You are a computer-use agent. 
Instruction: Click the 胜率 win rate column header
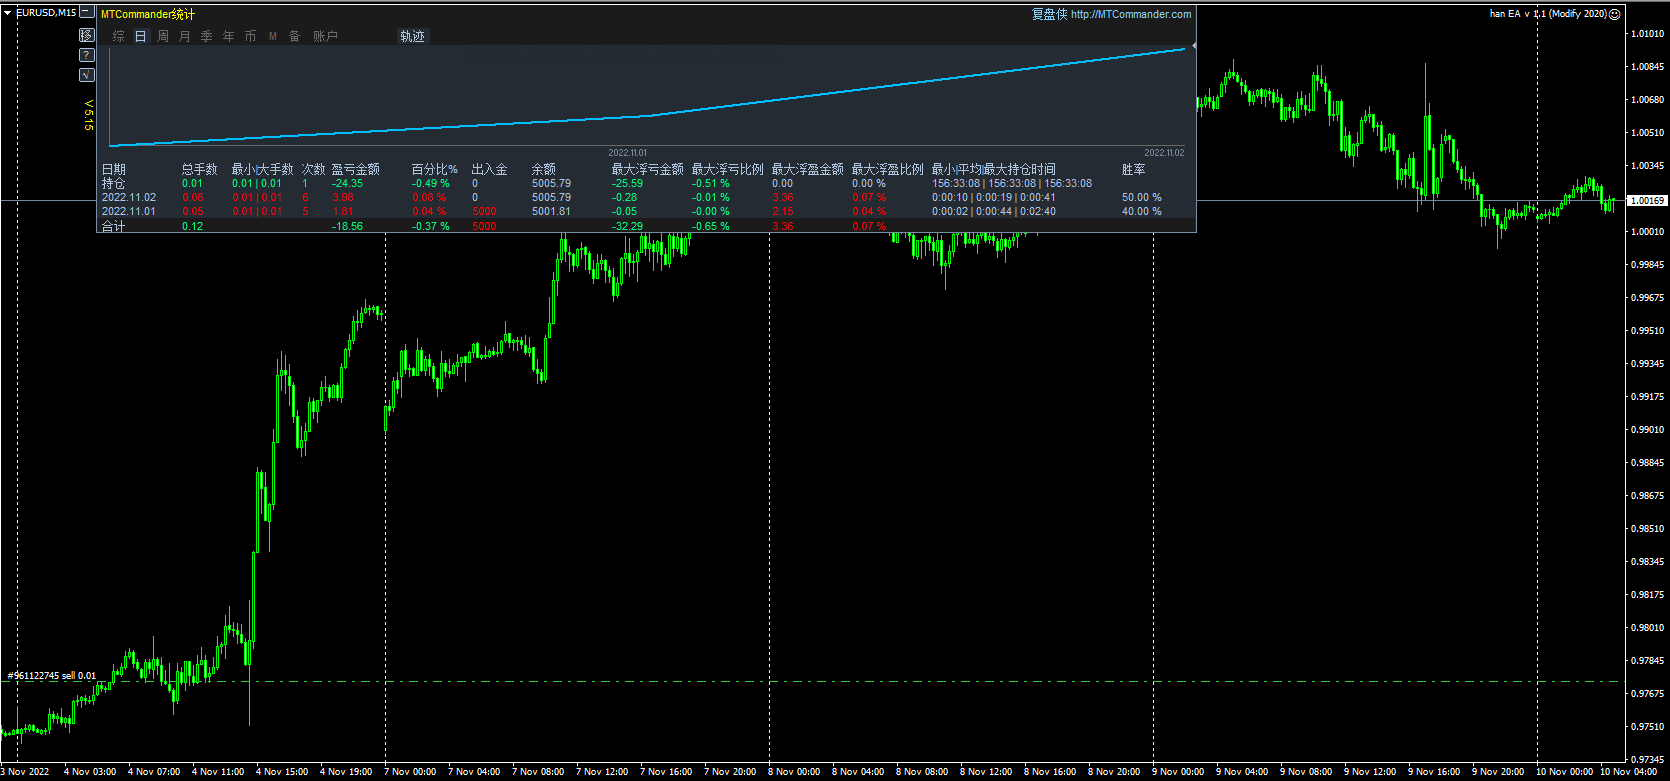[1133, 169]
